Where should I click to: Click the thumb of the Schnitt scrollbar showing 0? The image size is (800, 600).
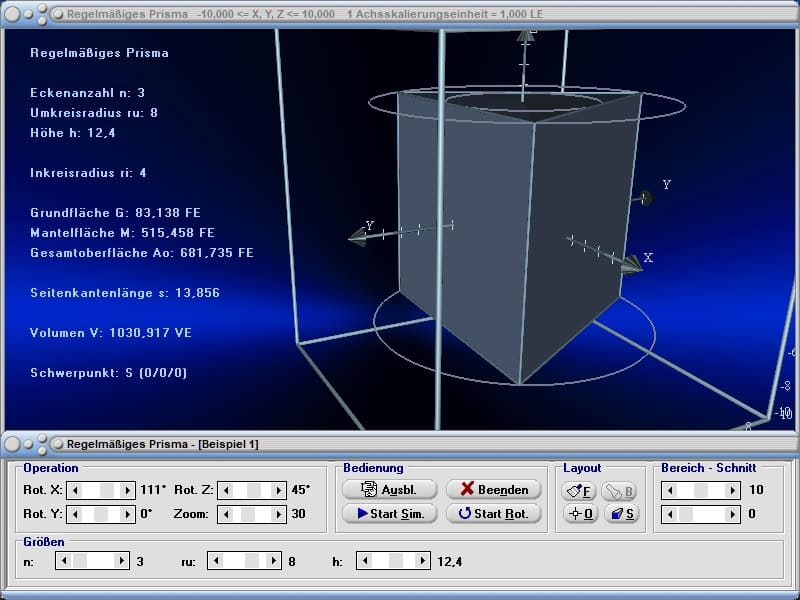coord(685,514)
